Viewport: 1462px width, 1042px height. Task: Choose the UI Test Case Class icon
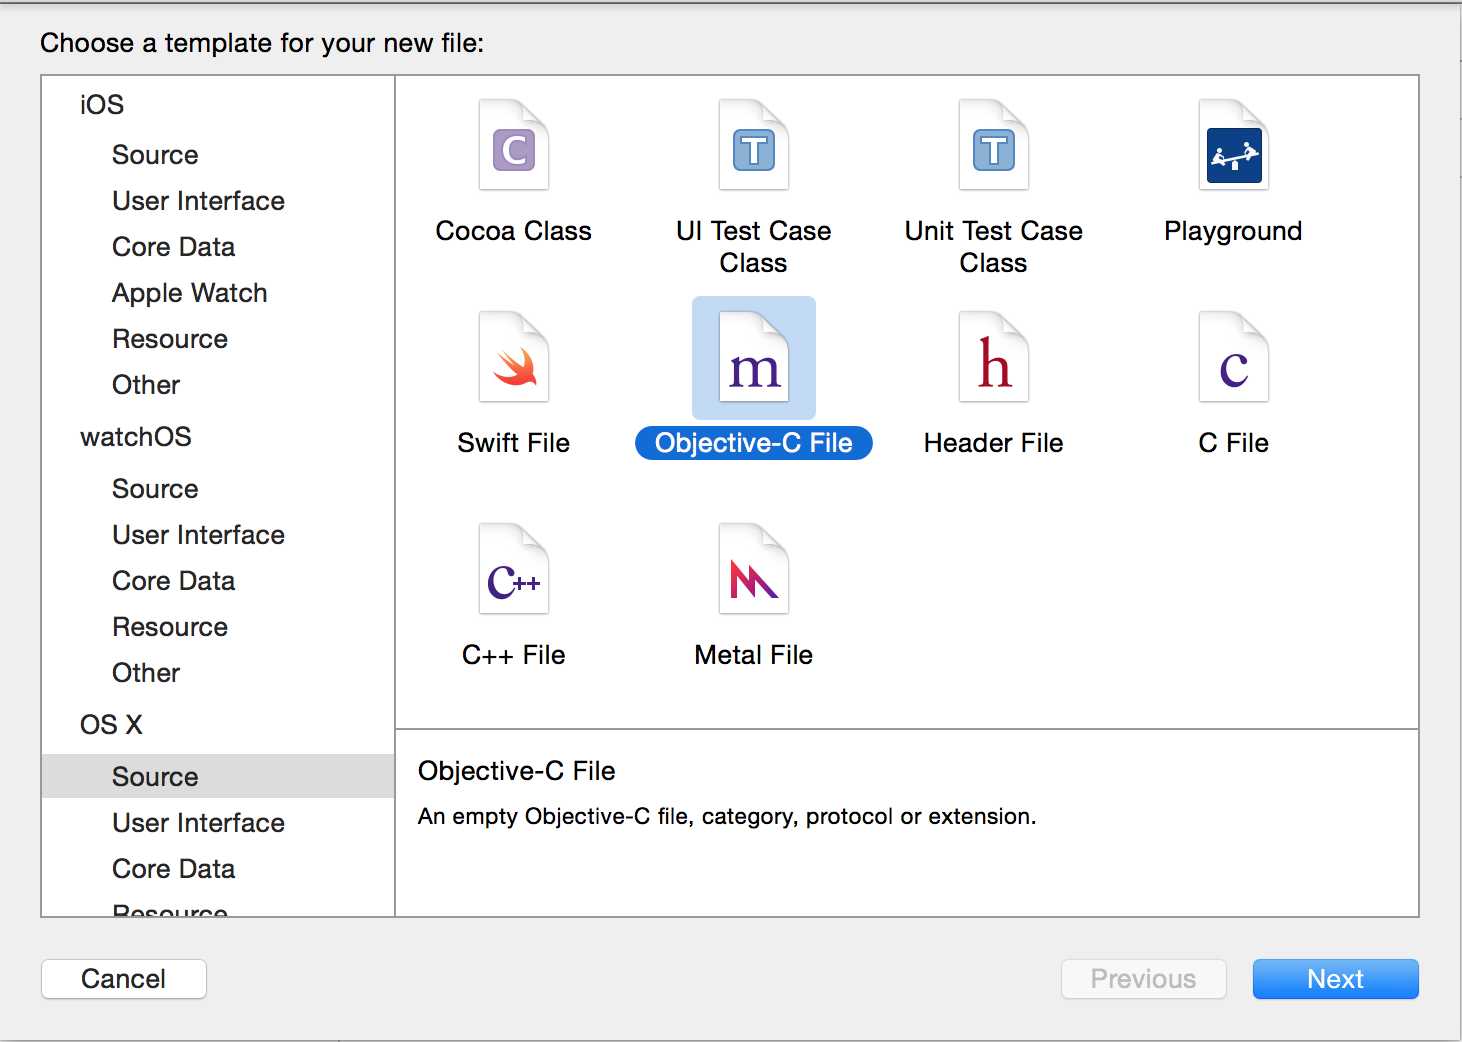point(754,145)
